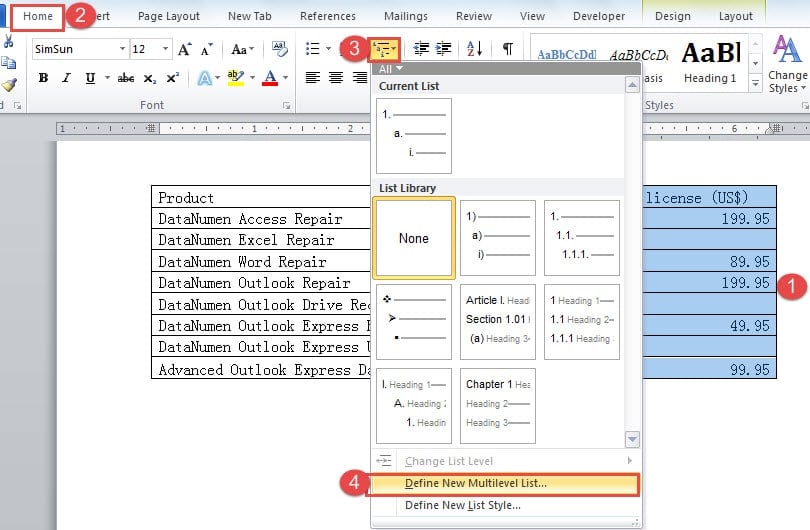810x530 pixels.
Task: Open the Mailings tab
Action: pyautogui.click(x=406, y=17)
